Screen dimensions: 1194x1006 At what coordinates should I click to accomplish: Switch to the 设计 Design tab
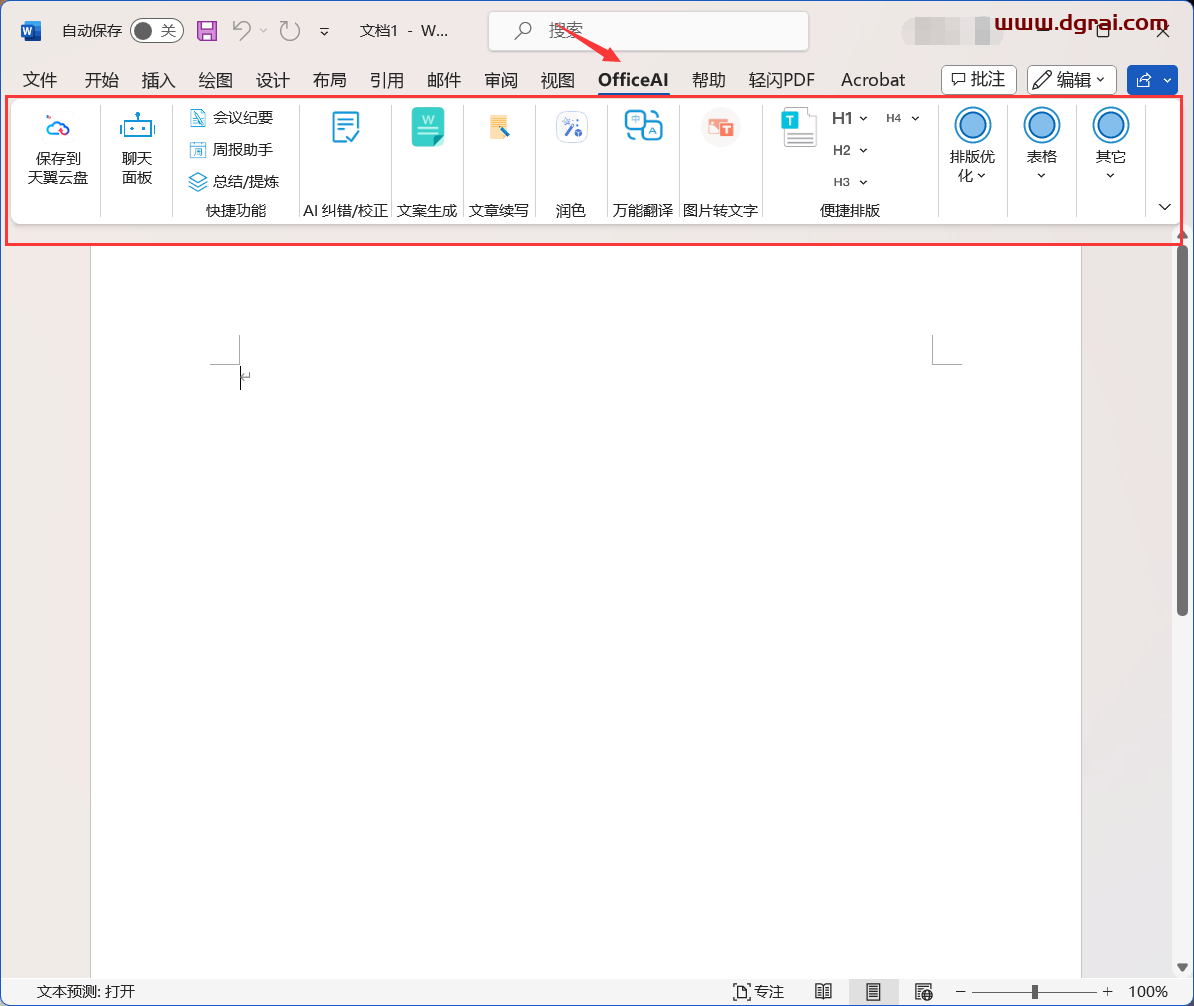pyautogui.click(x=273, y=80)
